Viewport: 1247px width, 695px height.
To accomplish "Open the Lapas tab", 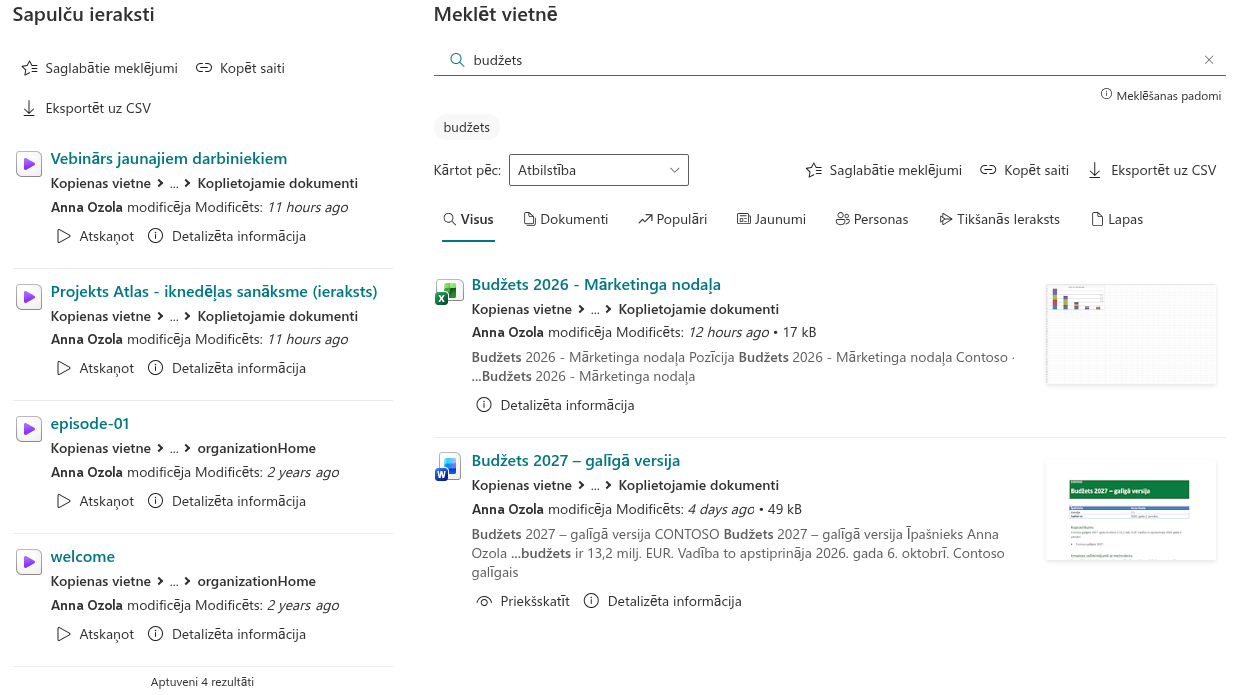I will coord(1117,219).
